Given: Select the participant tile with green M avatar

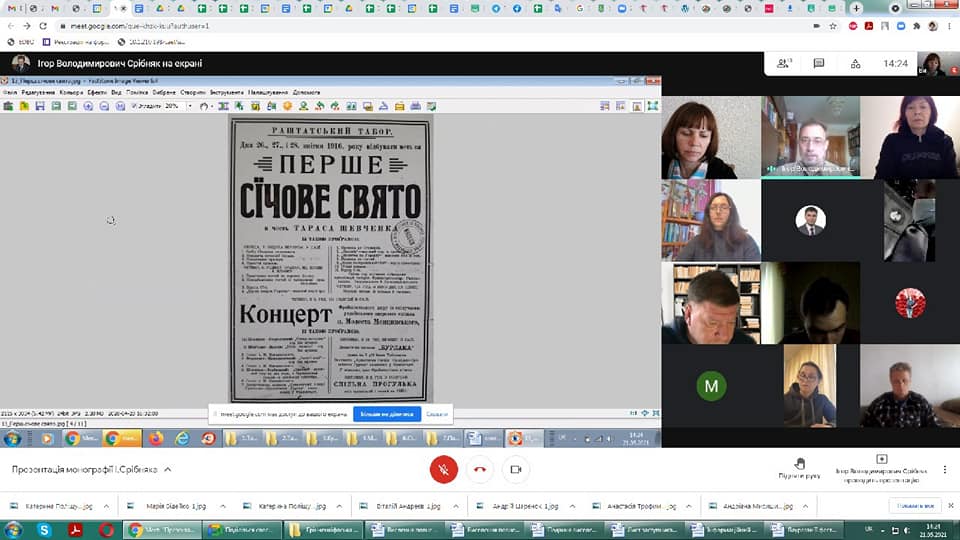Looking at the screenshot, I should pyautogui.click(x=711, y=386).
